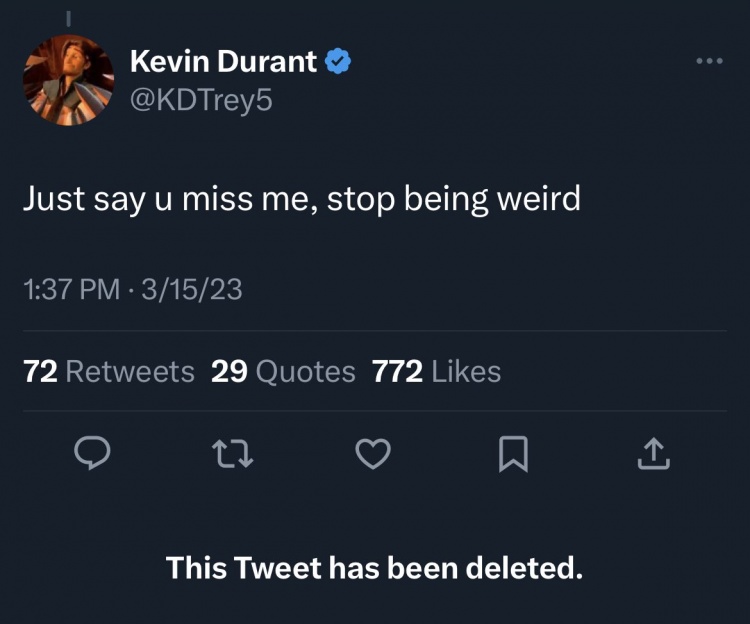Like the tweet with the heart icon
750x624 pixels.
pos(373,454)
